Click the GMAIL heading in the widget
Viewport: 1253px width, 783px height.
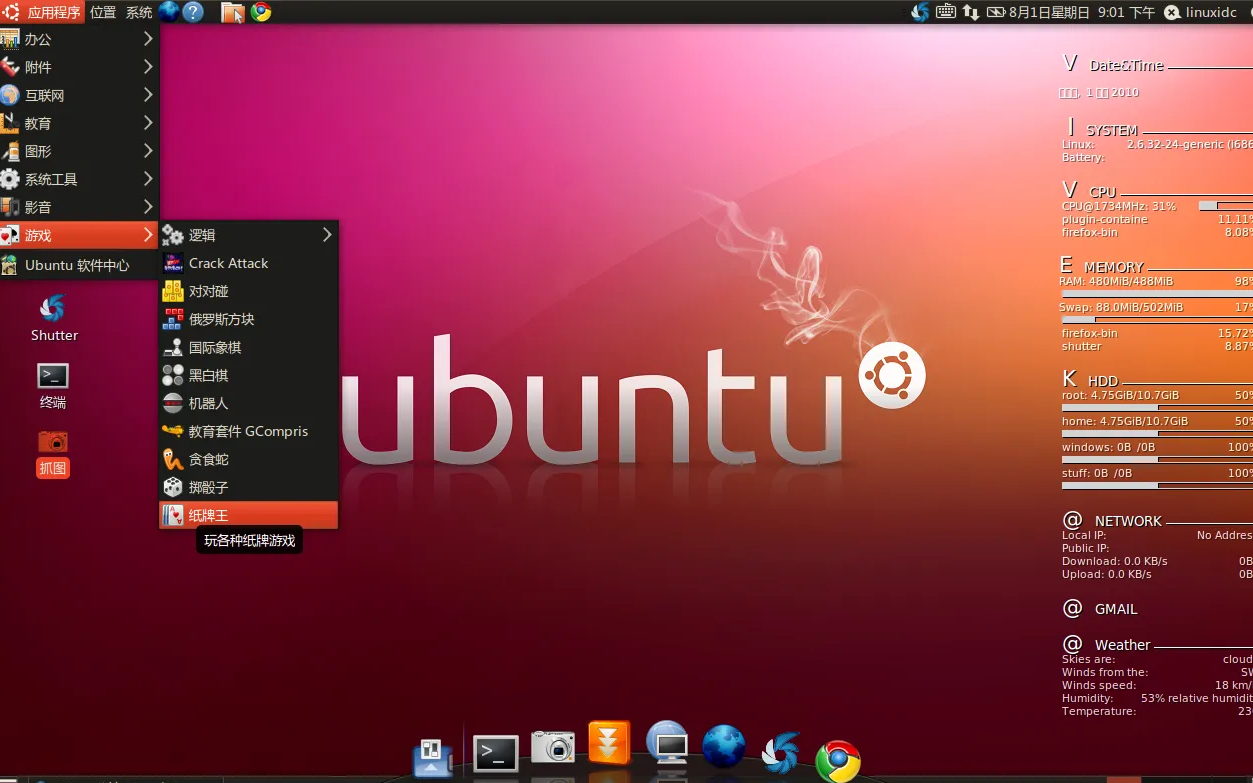coord(1115,609)
